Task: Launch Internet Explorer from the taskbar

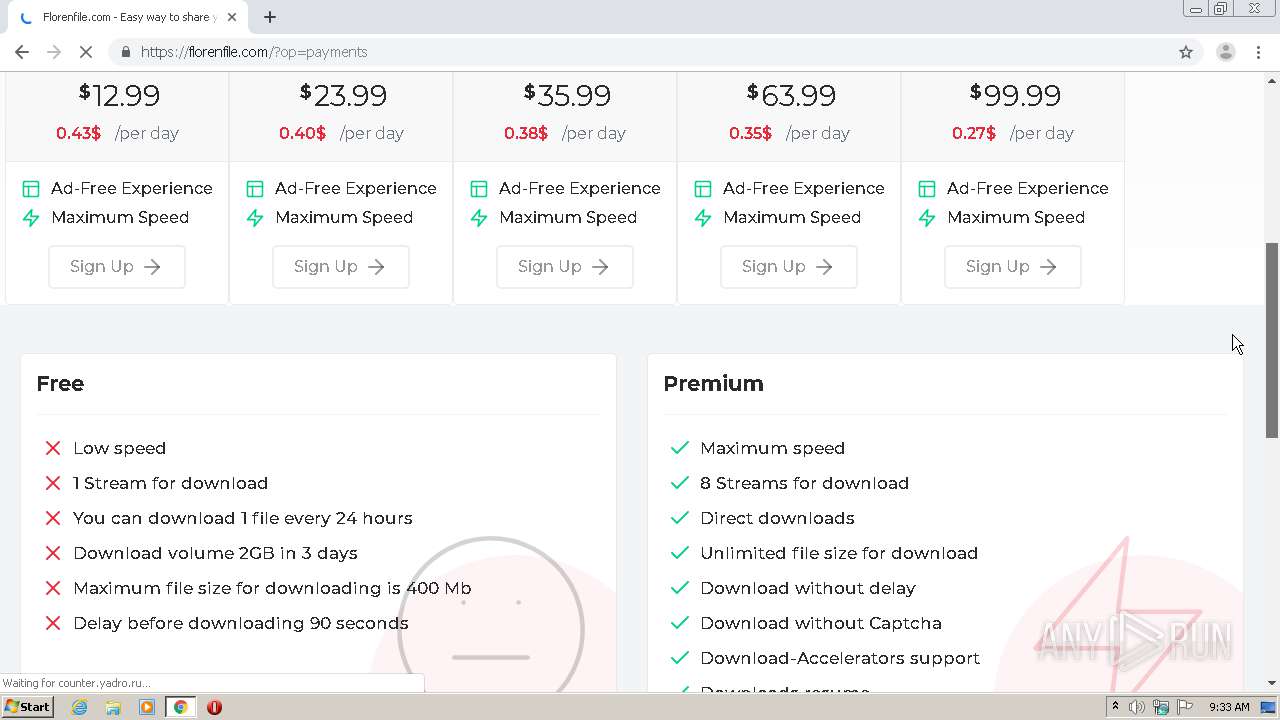Action: tap(80, 707)
